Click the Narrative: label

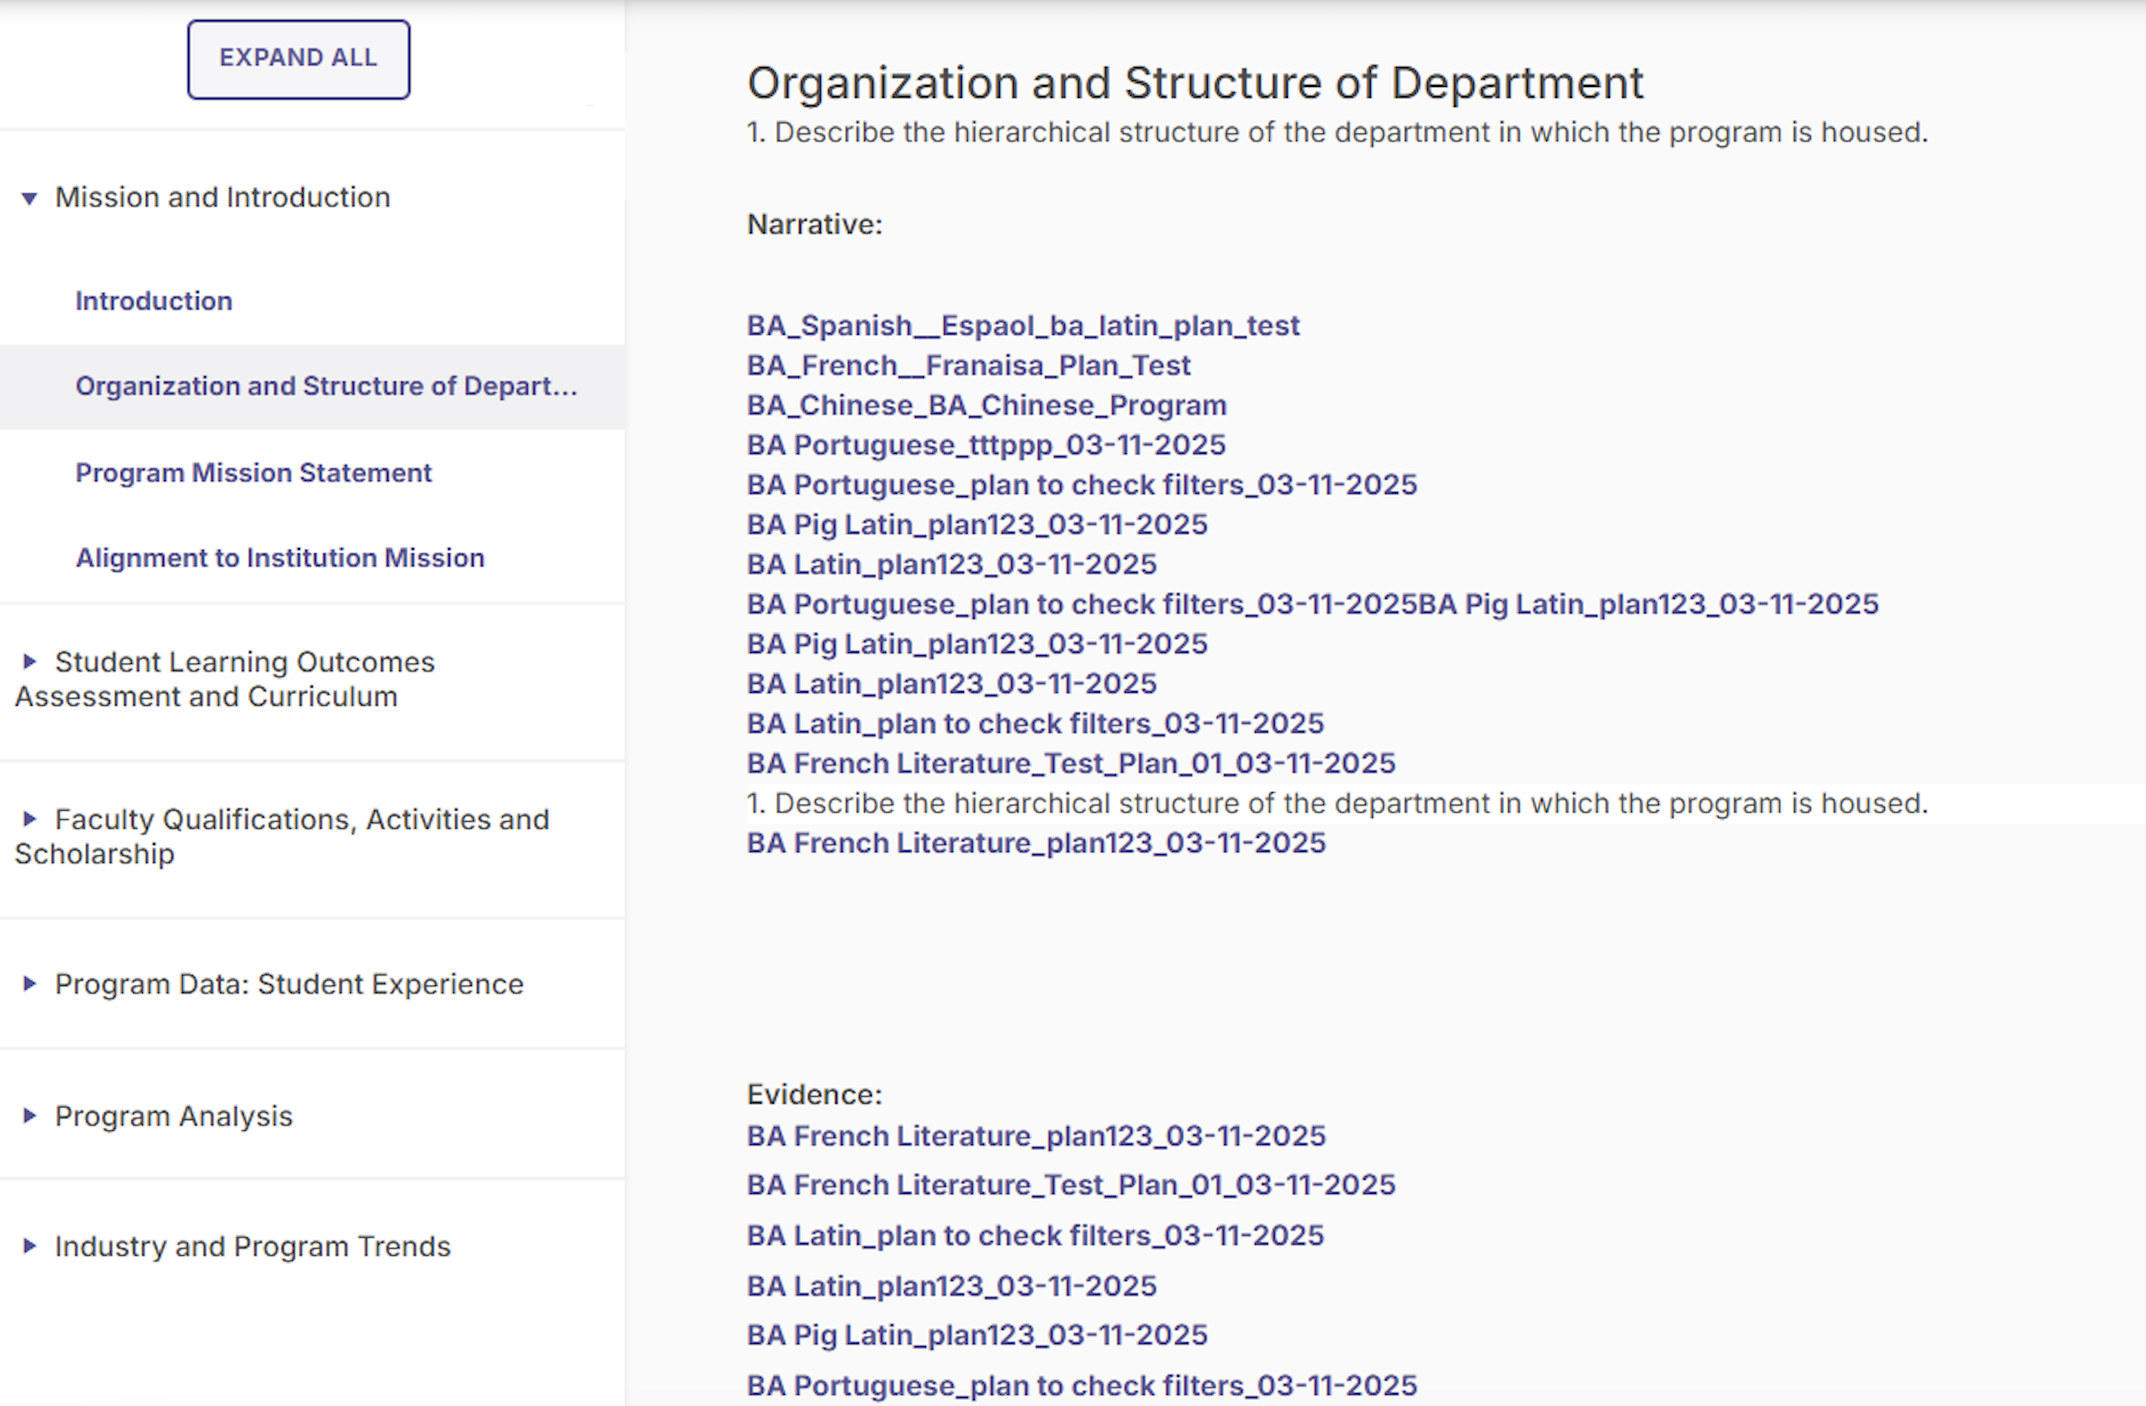click(x=815, y=225)
